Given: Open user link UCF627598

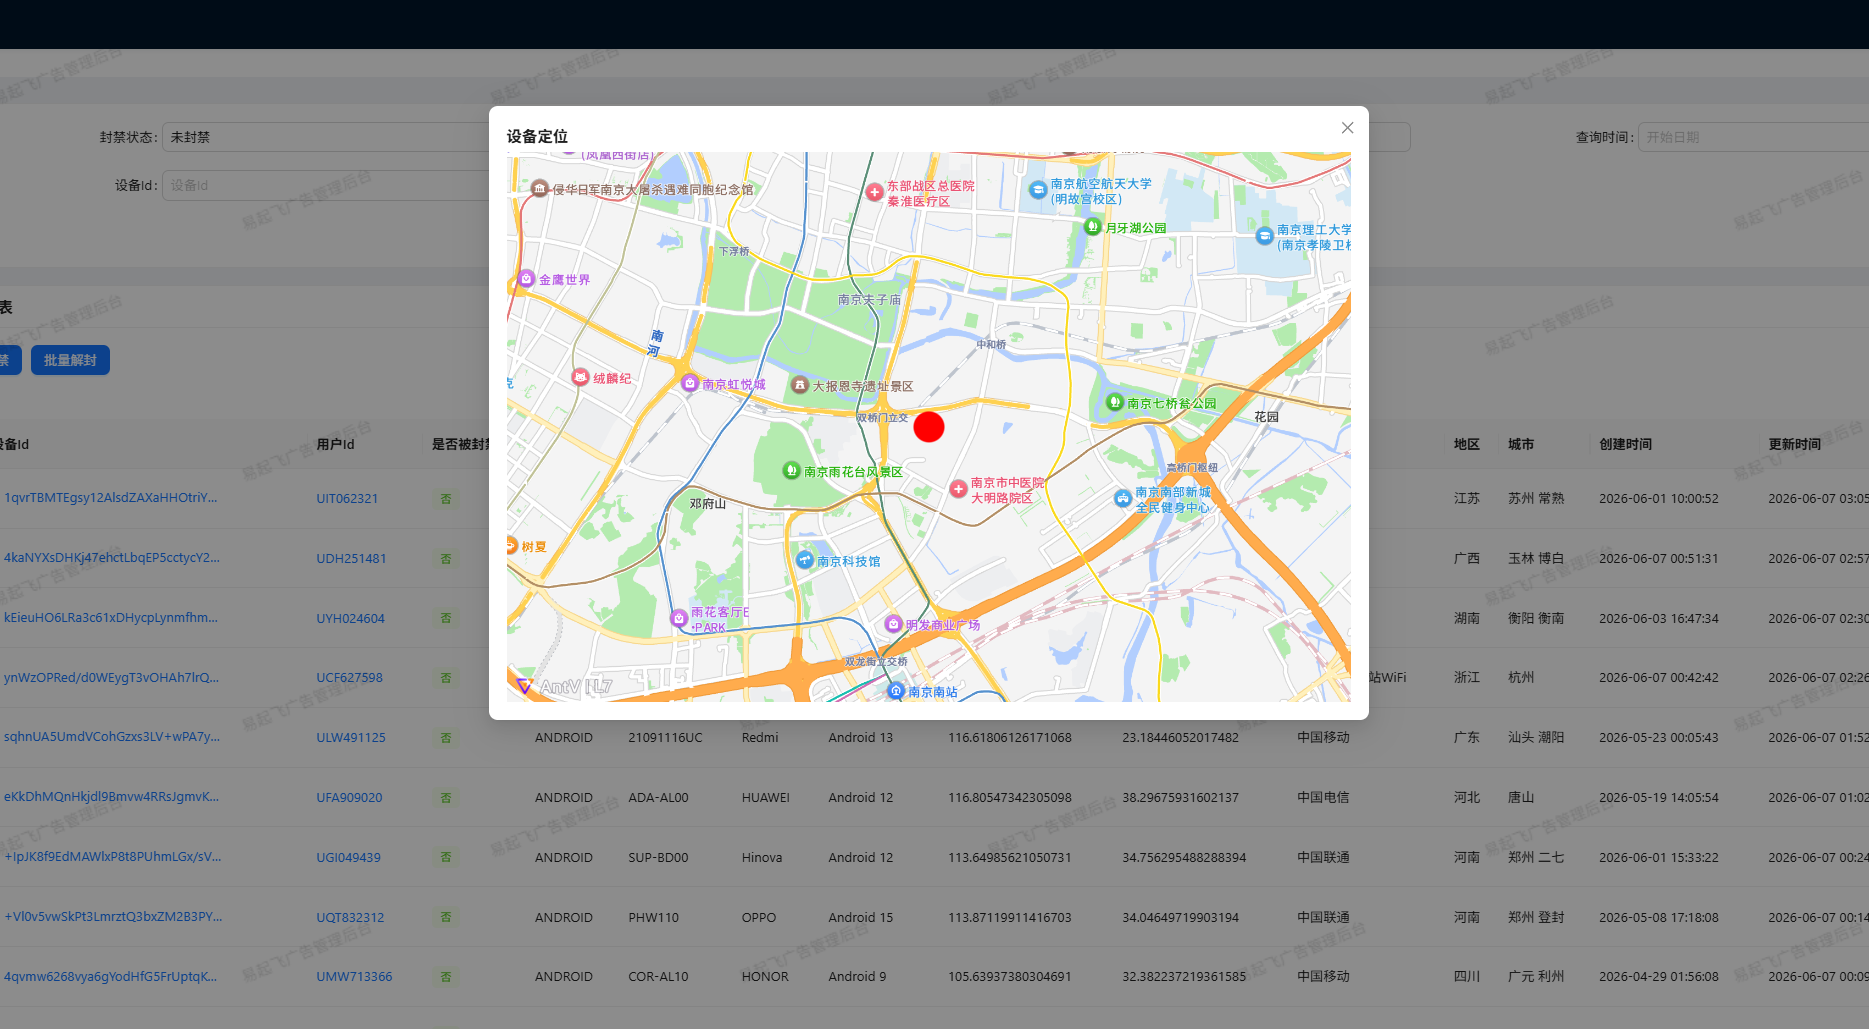Looking at the screenshot, I should coord(349,677).
